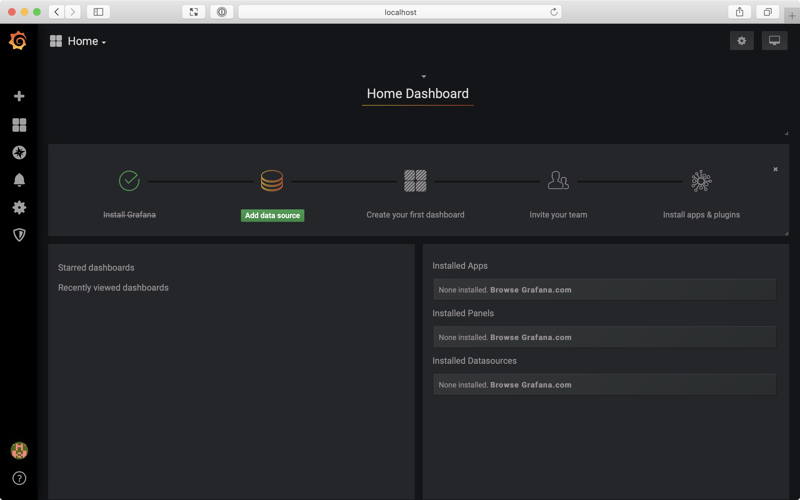Viewport: 800px width, 500px height.
Task: Browse Grafana.com under Installed Apps
Action: (531, 290)
